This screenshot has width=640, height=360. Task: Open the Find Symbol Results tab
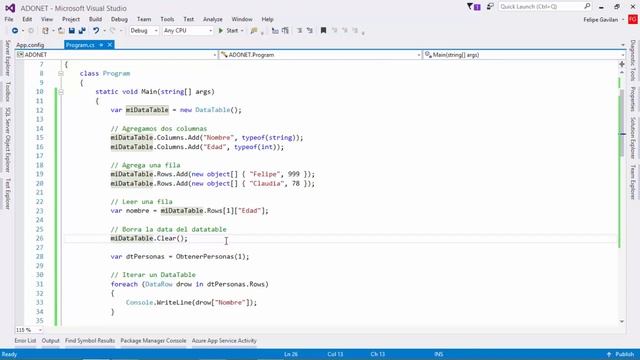click(x=90, y=340)
